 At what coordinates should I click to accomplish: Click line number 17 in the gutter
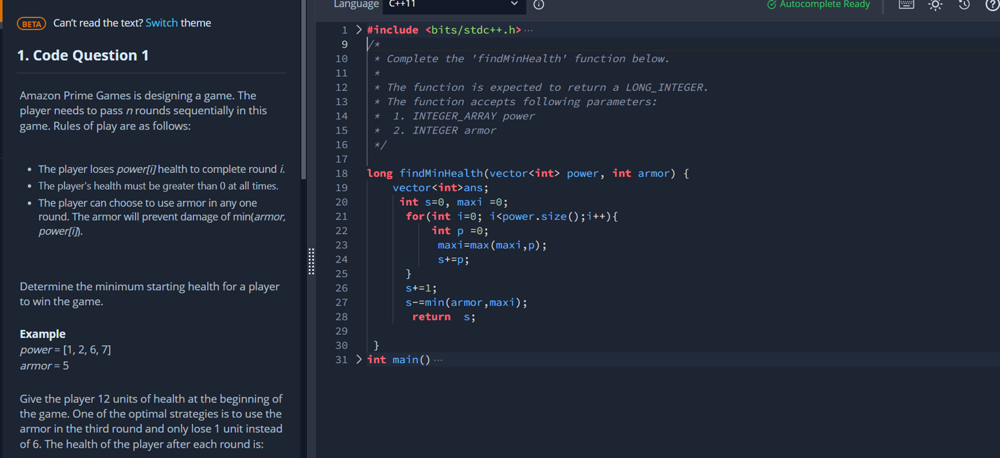341,159
